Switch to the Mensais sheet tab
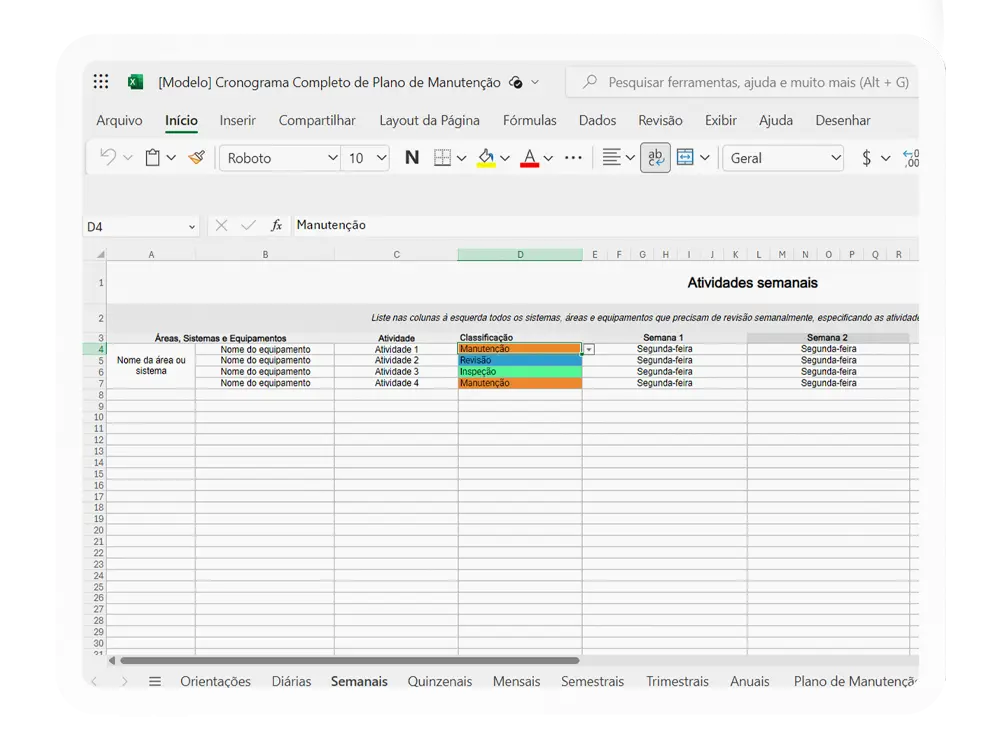The height and width of the screenshot is (750, 1000). (x=516, y=682)
